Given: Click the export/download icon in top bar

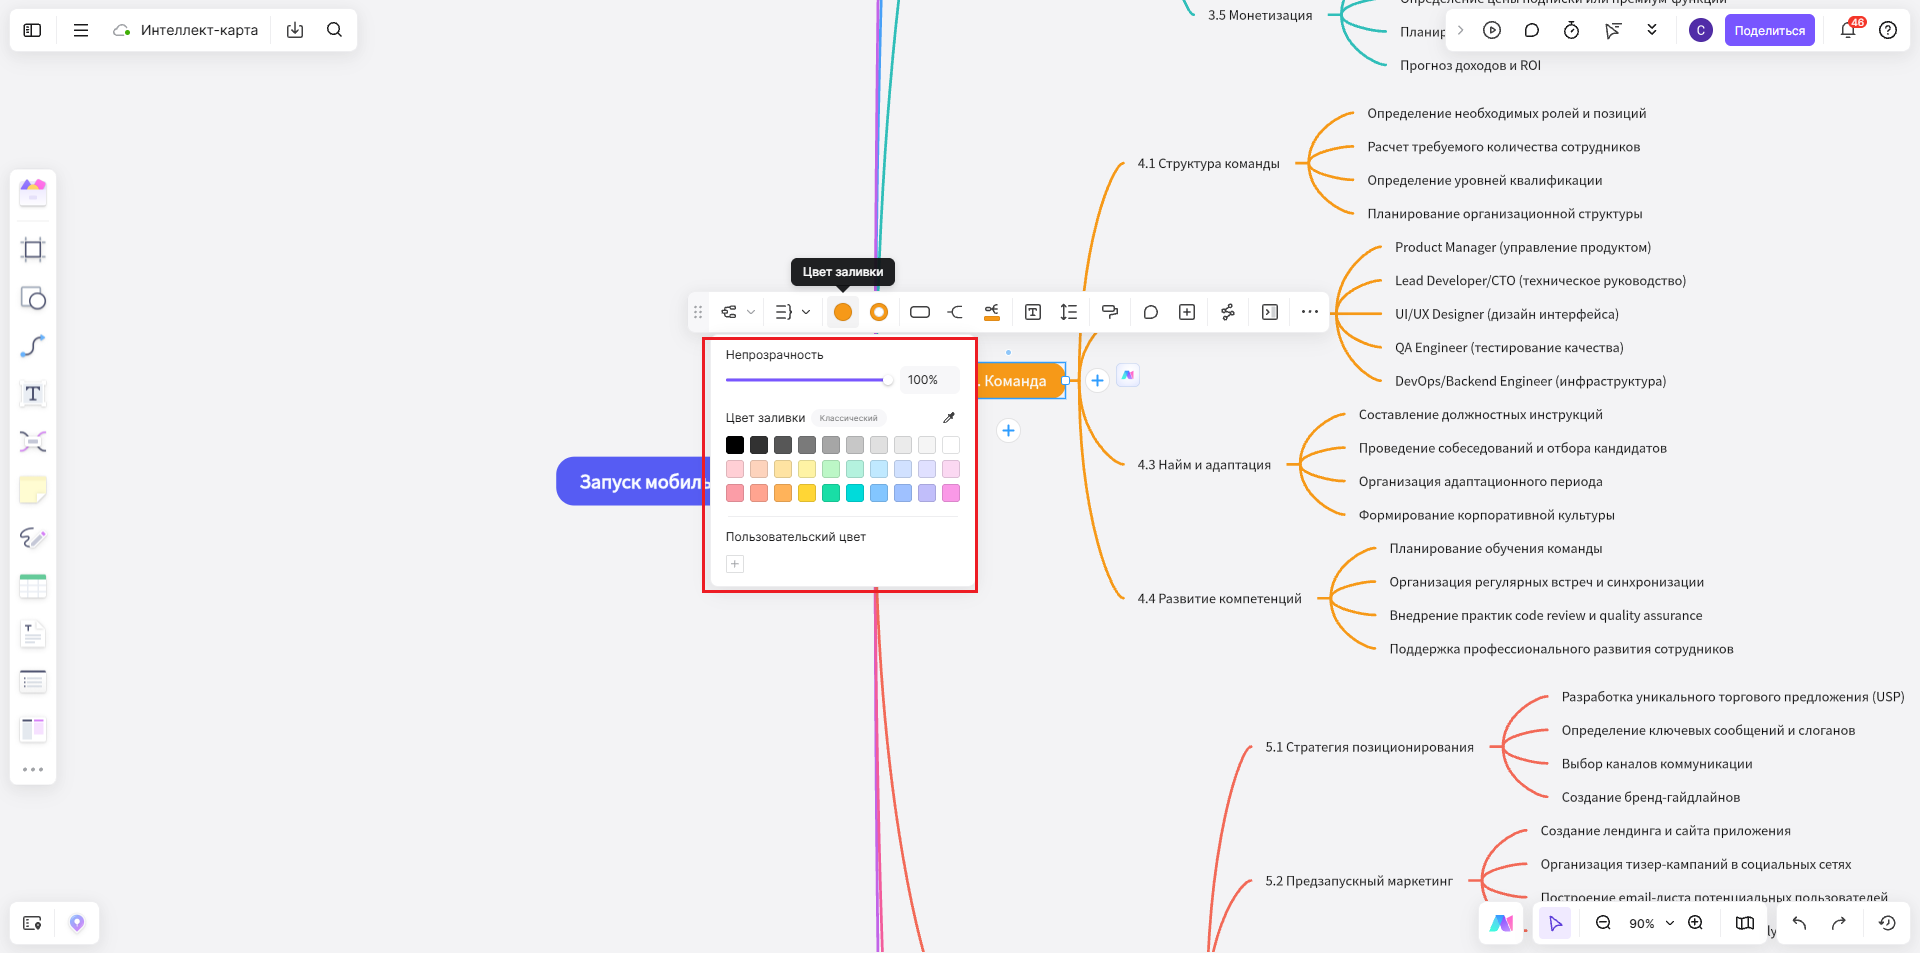Looking at the screenshot, I should [x=295, y=30].
